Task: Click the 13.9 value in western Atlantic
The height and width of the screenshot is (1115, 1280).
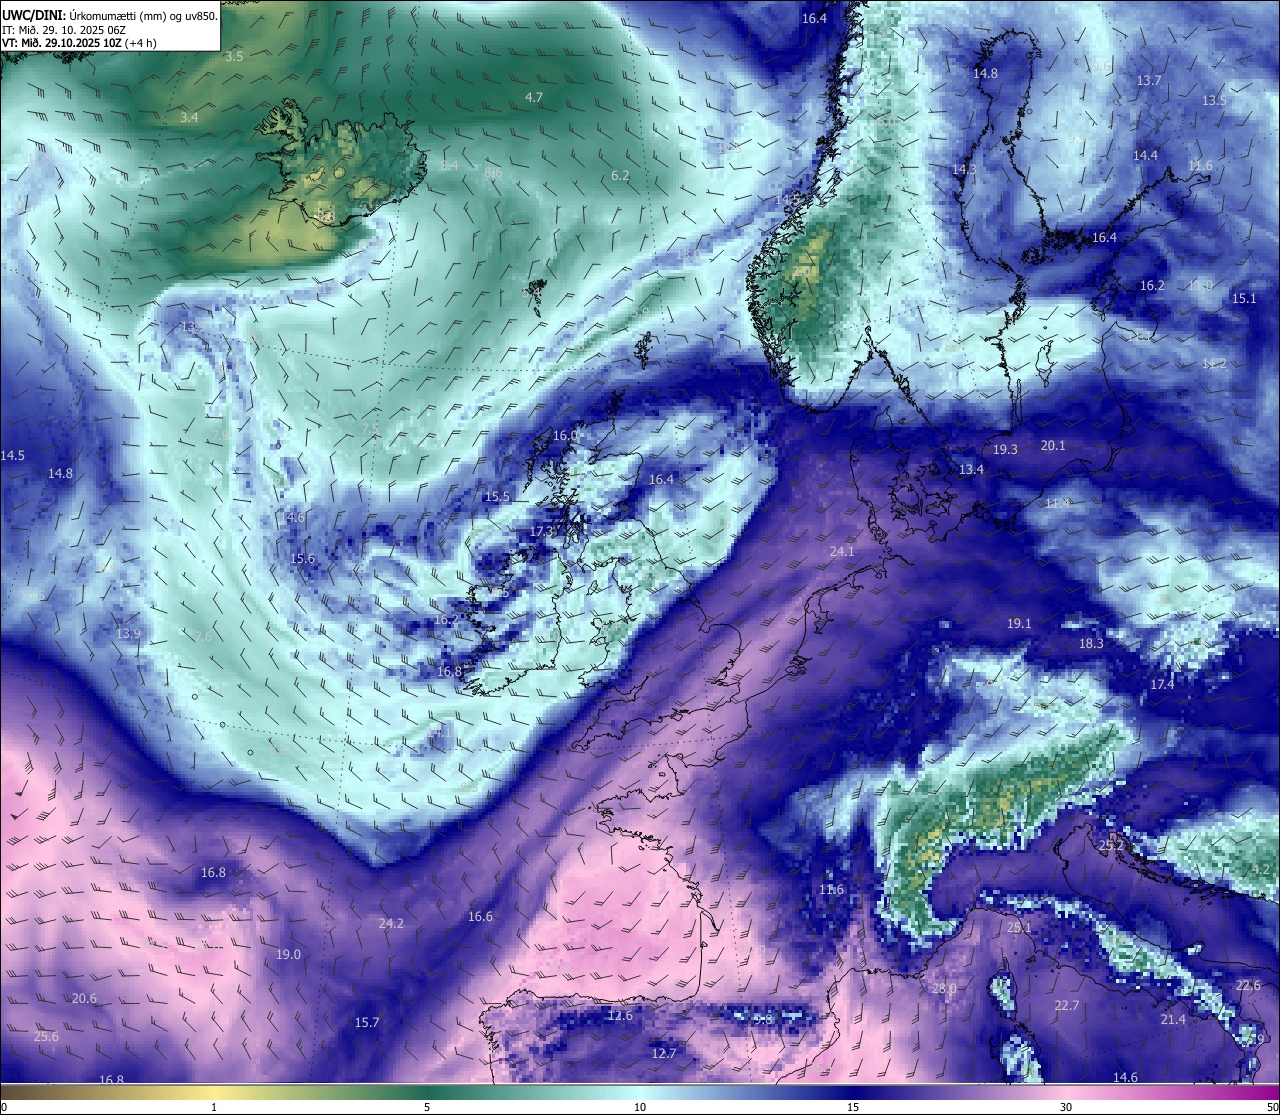Action: click(x=128, y=634)
